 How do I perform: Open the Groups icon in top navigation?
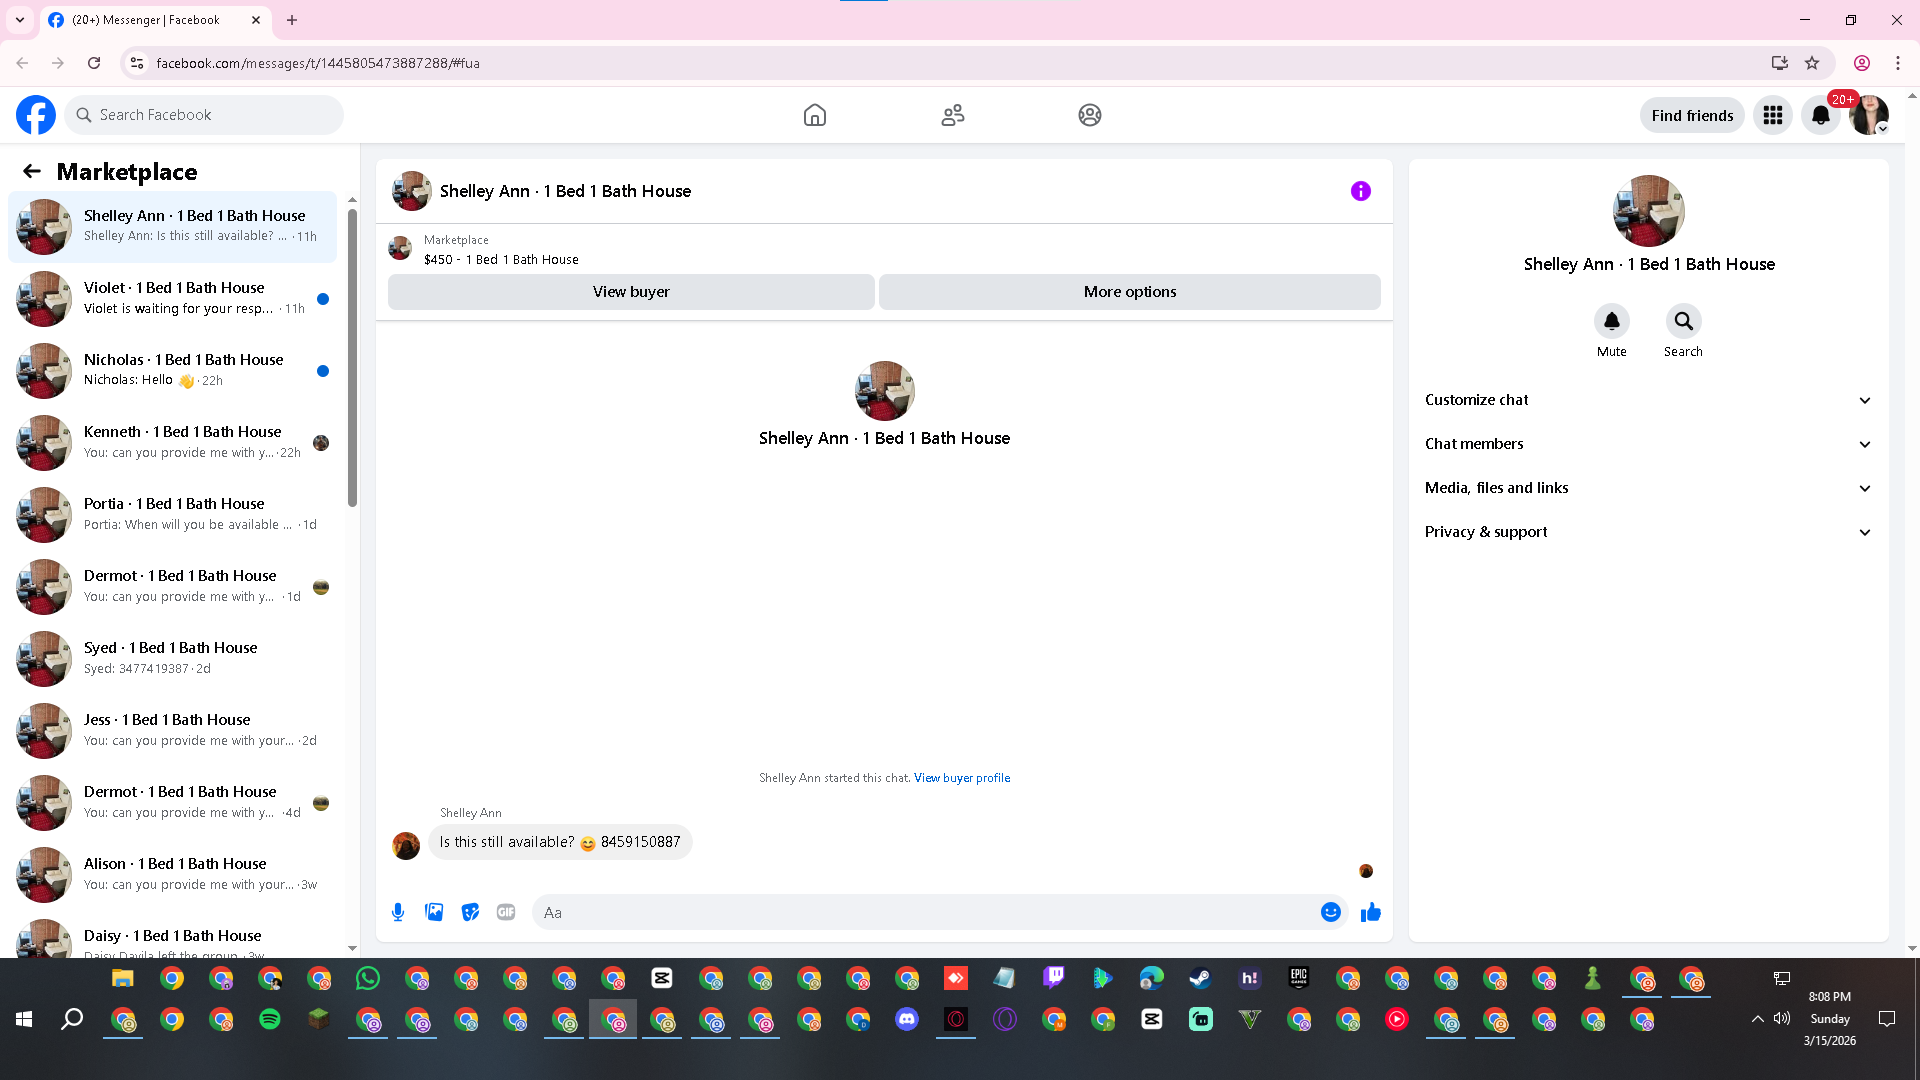1090,115
